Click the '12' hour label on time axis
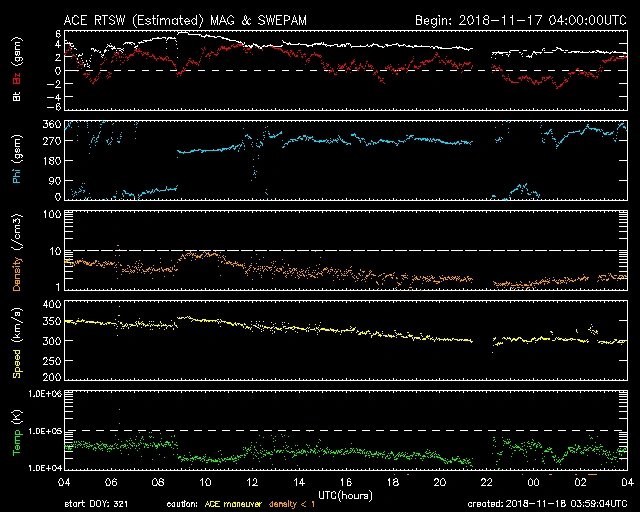640x512 pixels. pyautogui.click(x=252, y=483)
